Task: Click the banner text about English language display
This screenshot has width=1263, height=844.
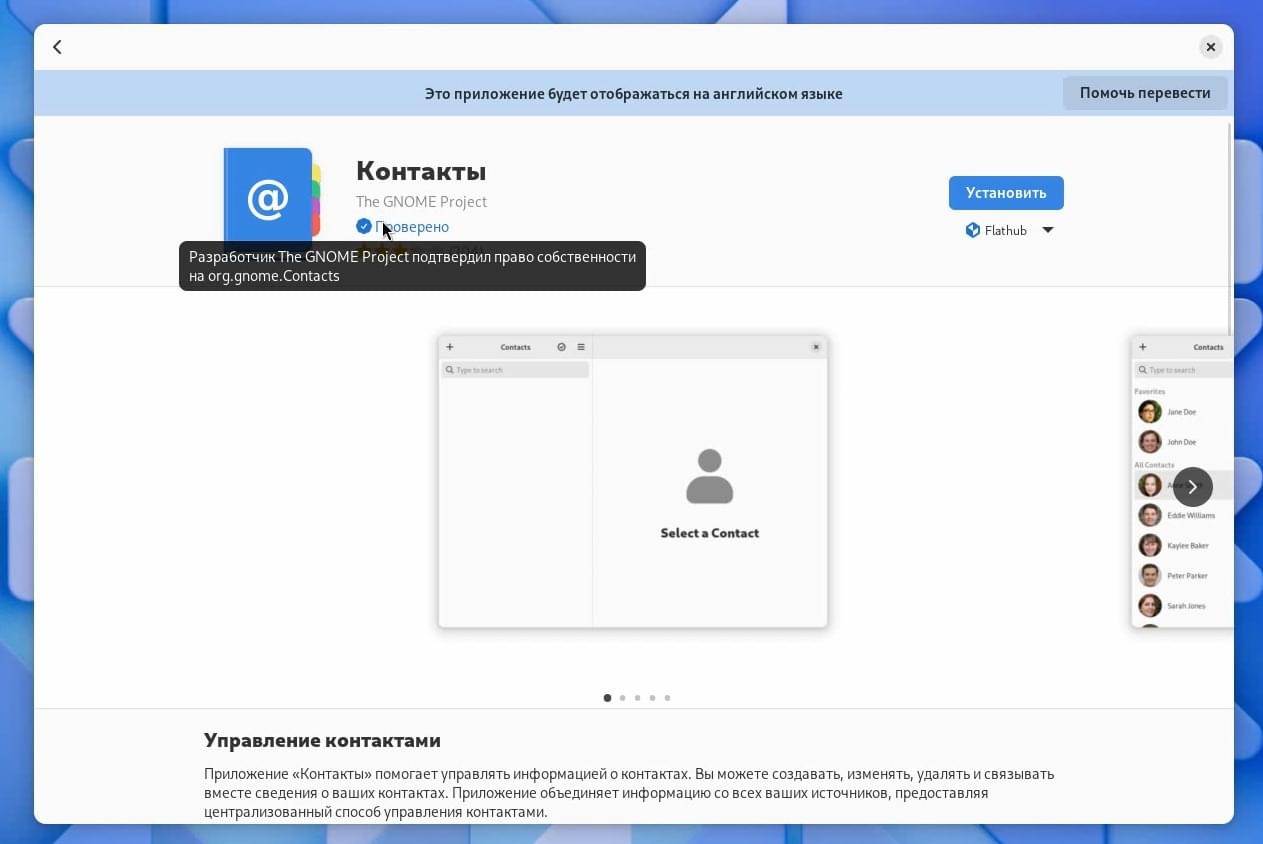Action: coord(633,93)
